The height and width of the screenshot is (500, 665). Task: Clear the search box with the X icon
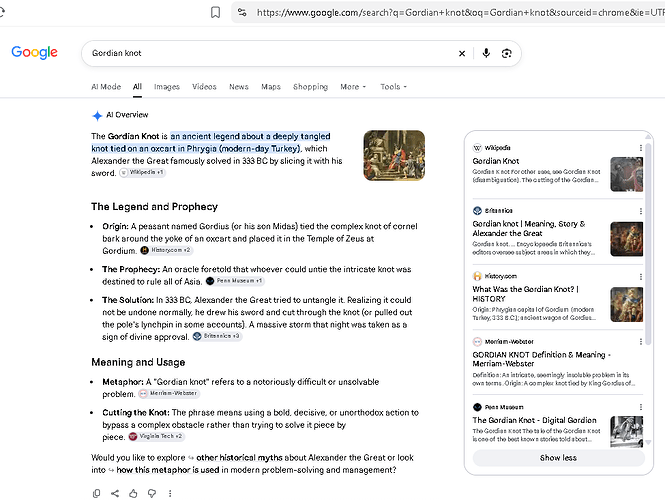pos(462,53)
